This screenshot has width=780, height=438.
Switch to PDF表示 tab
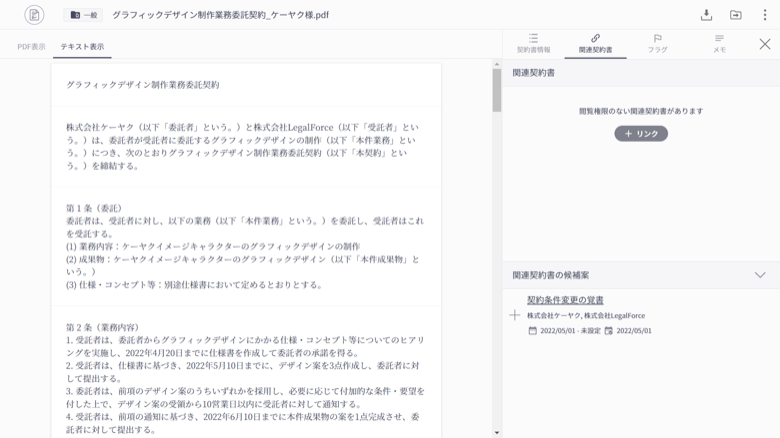pos(31,47)
